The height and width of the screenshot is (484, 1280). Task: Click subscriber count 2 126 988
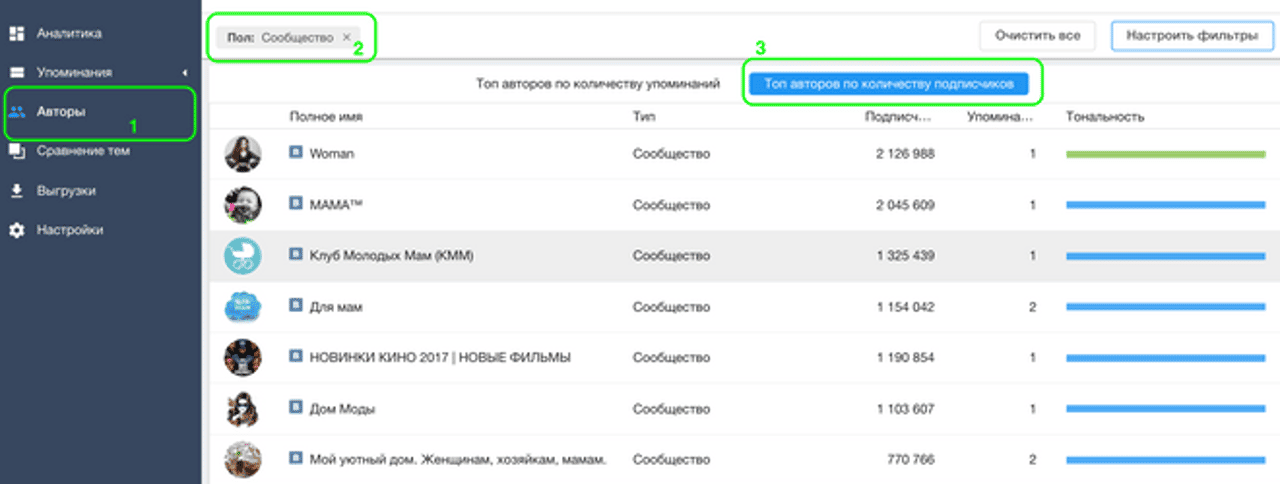click(903, 154)
